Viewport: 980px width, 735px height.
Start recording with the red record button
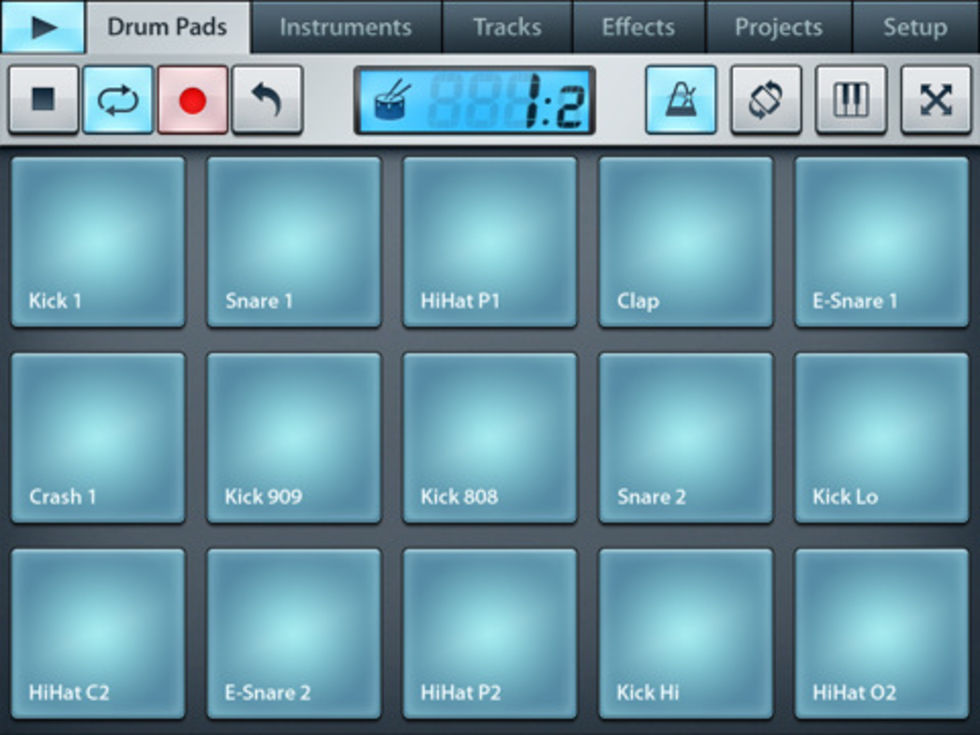coord(192,99)
